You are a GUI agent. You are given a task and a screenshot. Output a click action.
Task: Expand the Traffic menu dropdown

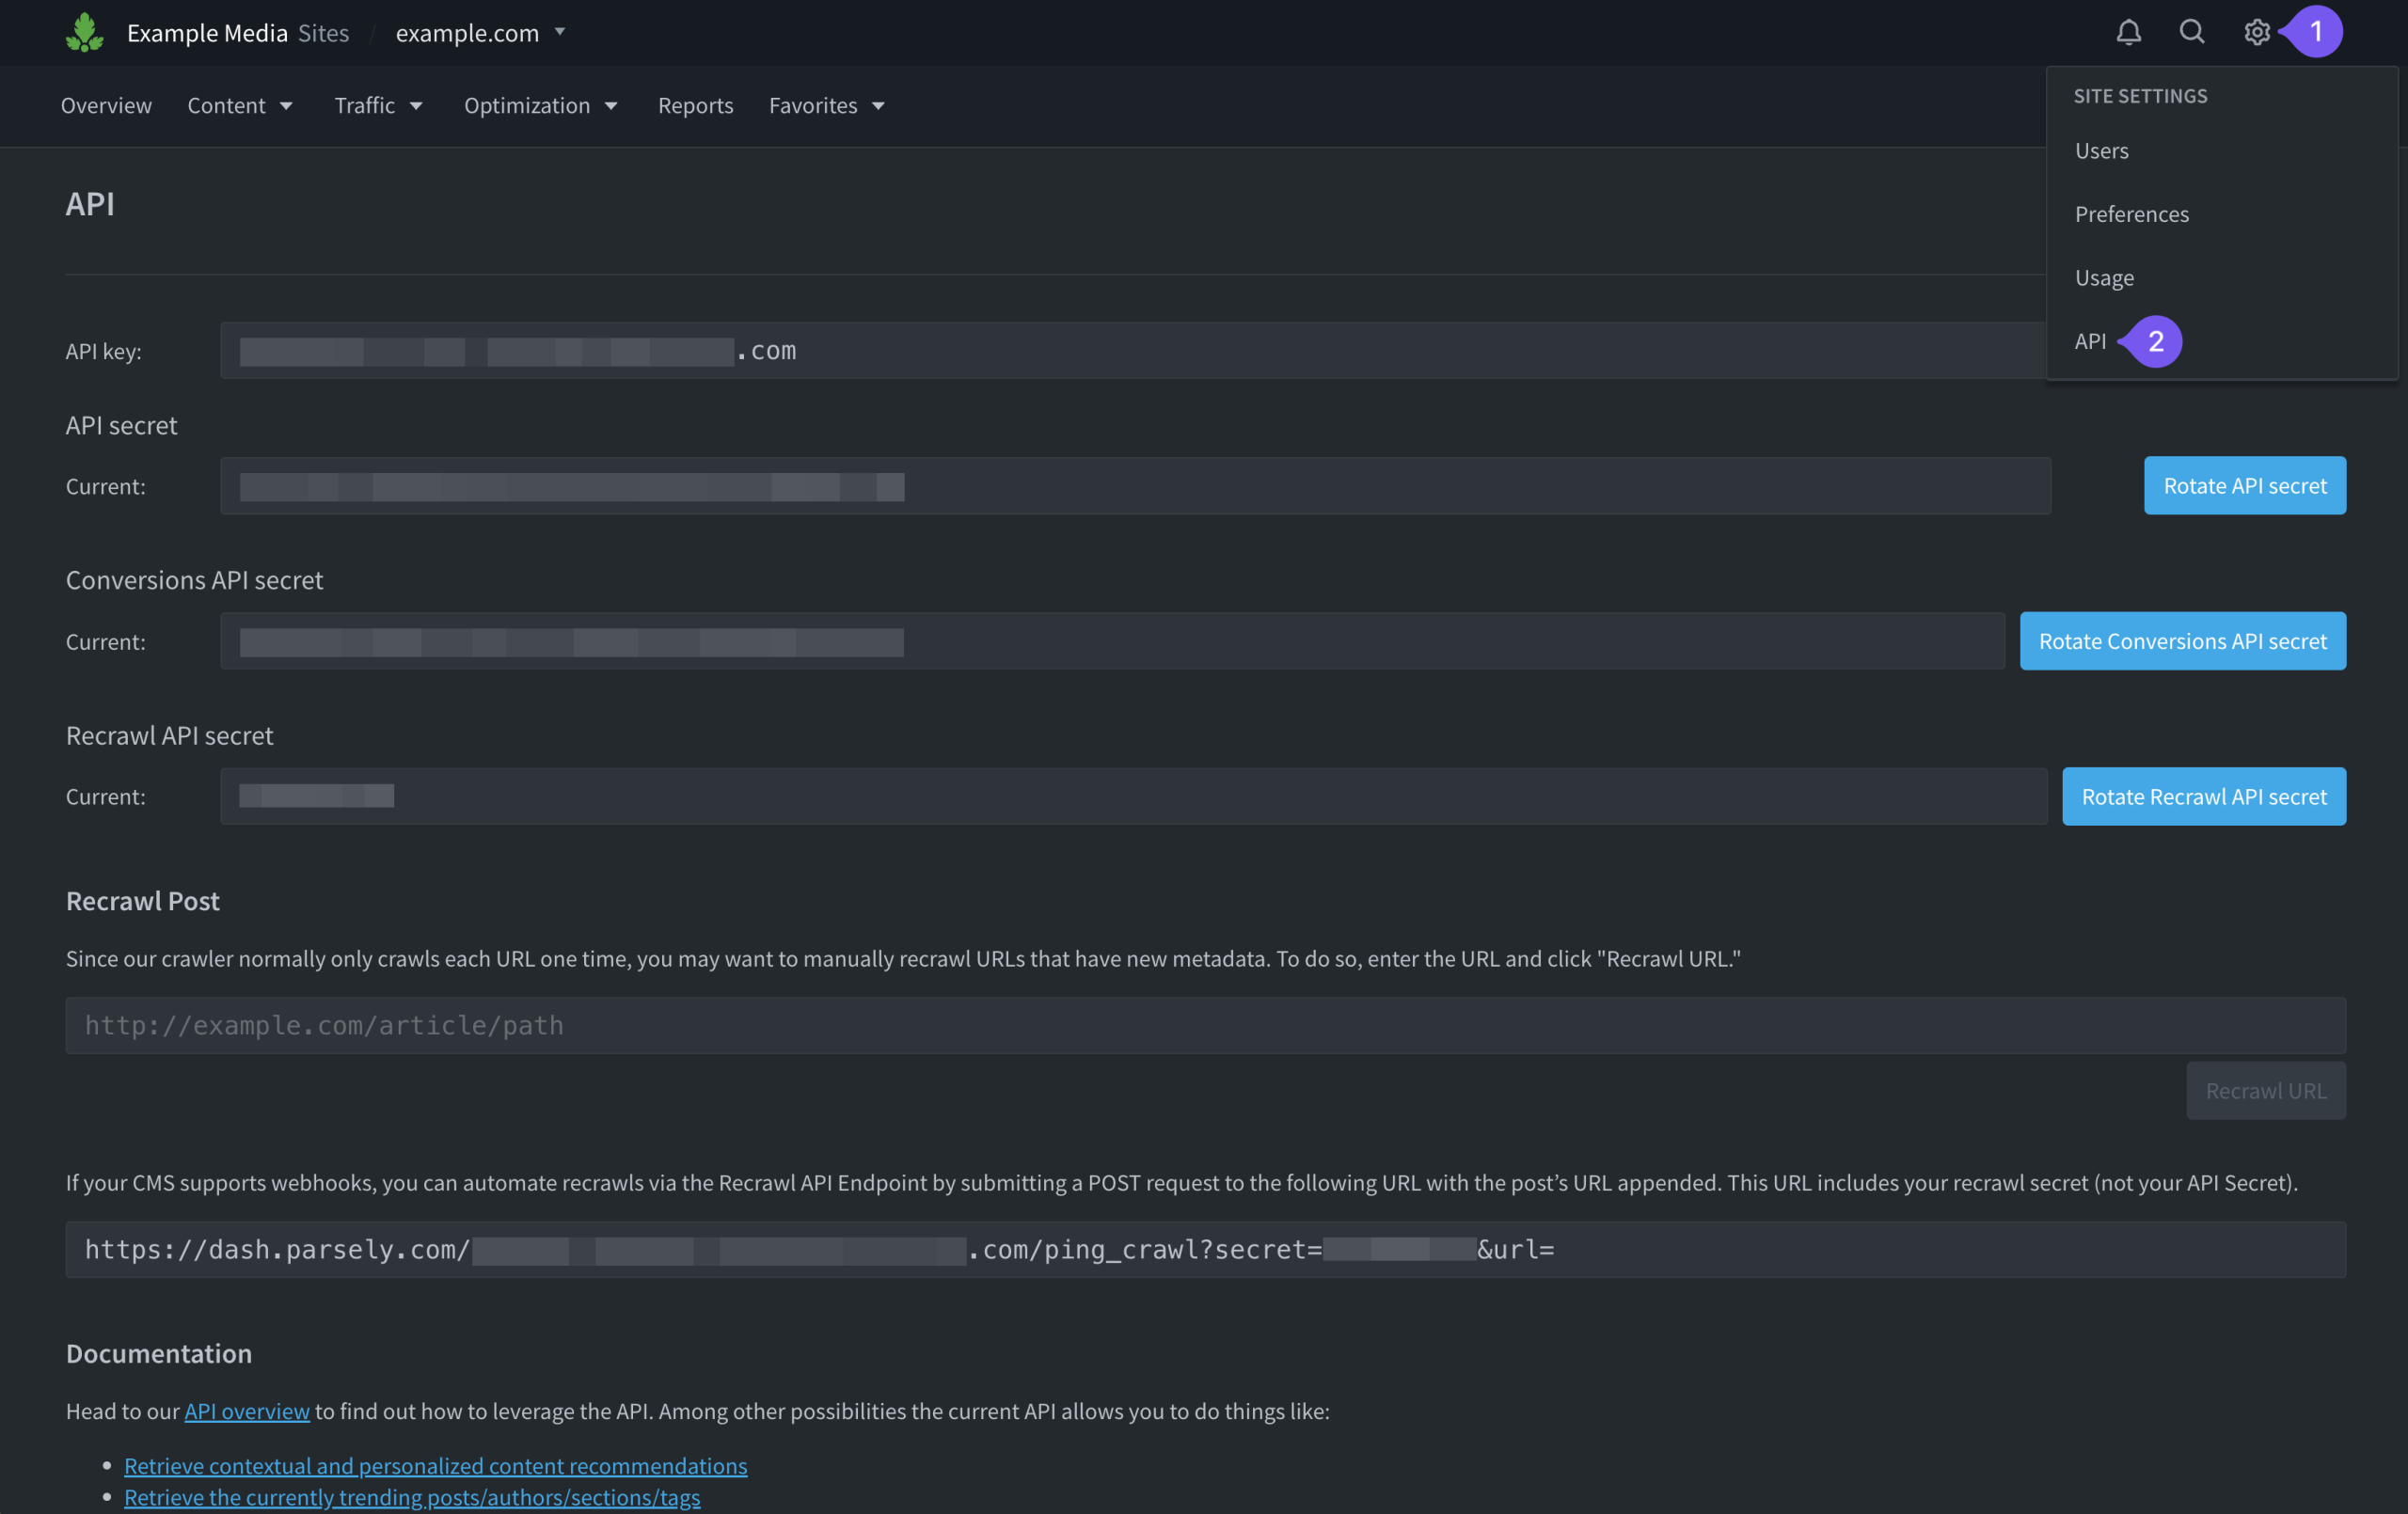(378, 105)
